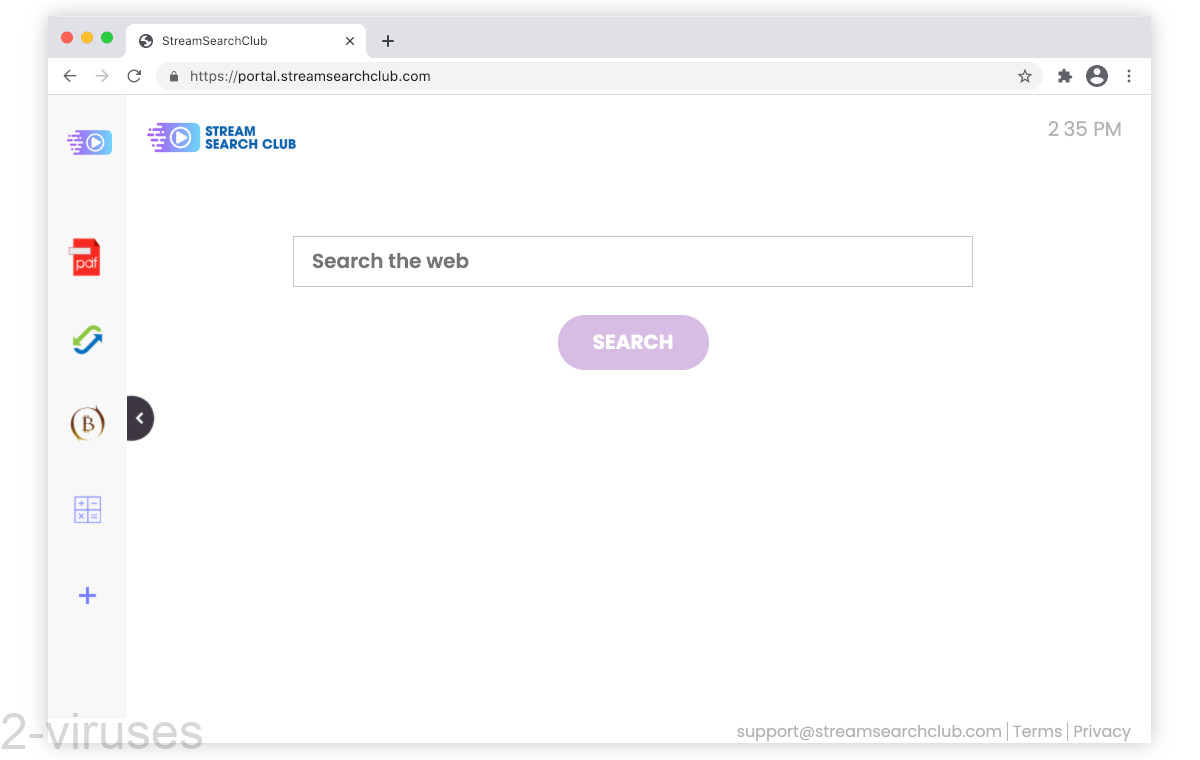
Task: Open the Chrome extensions puzzle icon
Action: [1064, 75]
